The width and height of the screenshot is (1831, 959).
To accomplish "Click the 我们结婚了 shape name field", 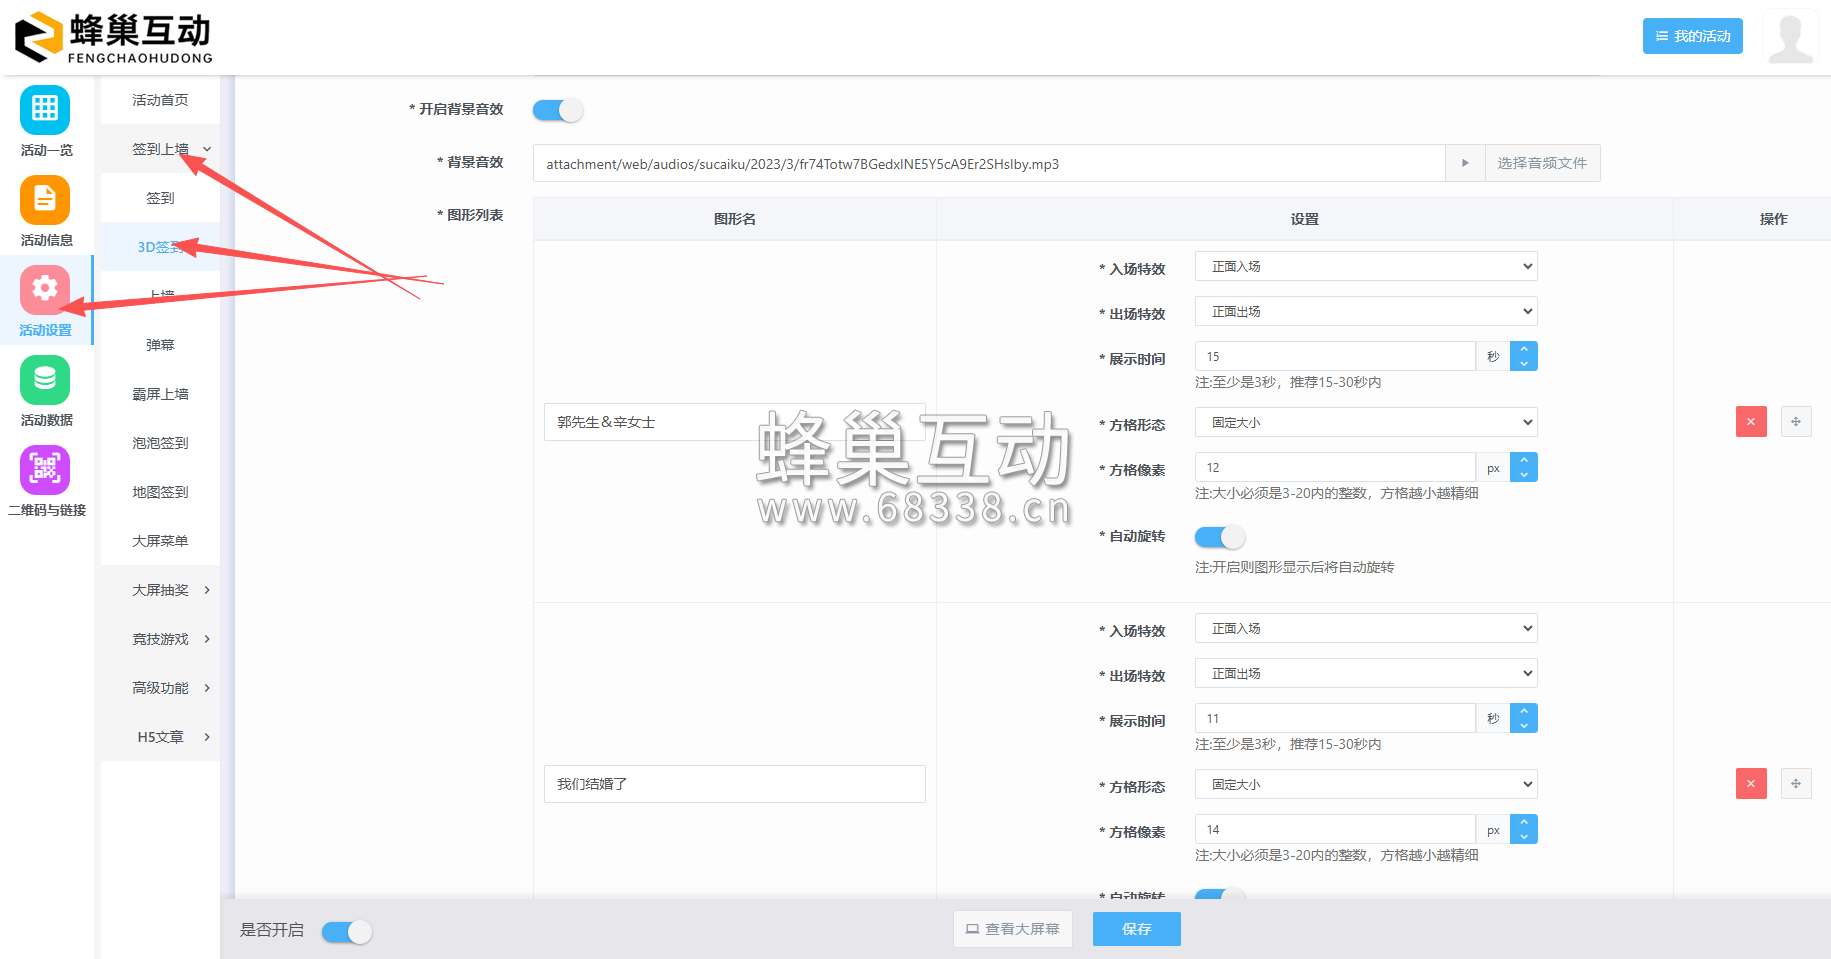I will pos(734,784).
